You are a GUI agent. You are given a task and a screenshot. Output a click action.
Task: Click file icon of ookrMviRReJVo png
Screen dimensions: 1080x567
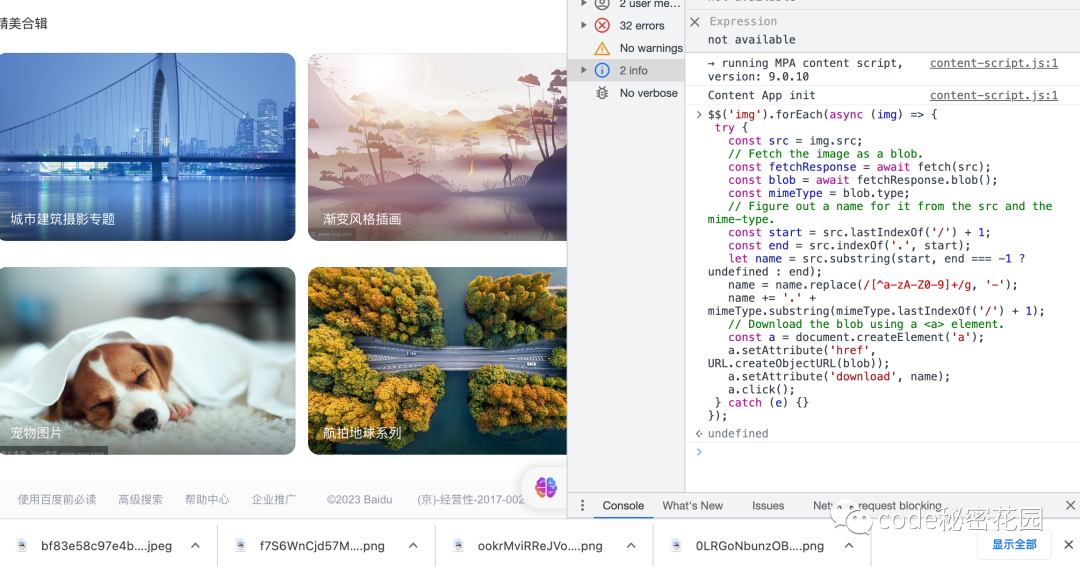pyautogui.click(x=459, y=546)
